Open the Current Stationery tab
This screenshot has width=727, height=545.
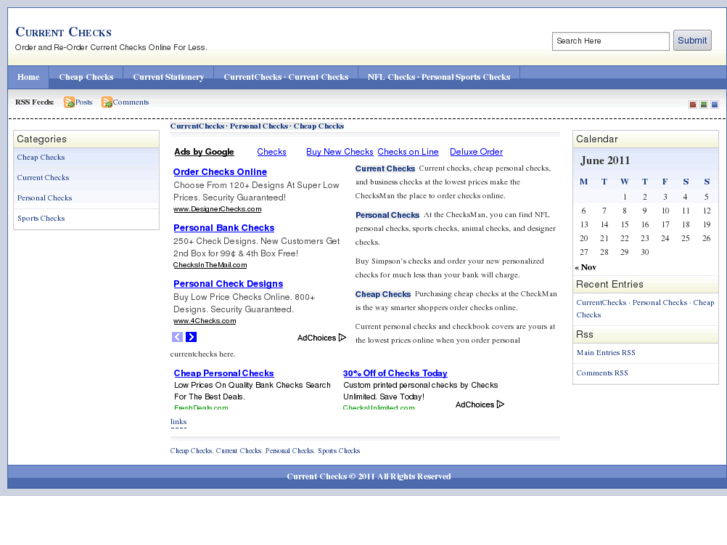click(168, 77)
